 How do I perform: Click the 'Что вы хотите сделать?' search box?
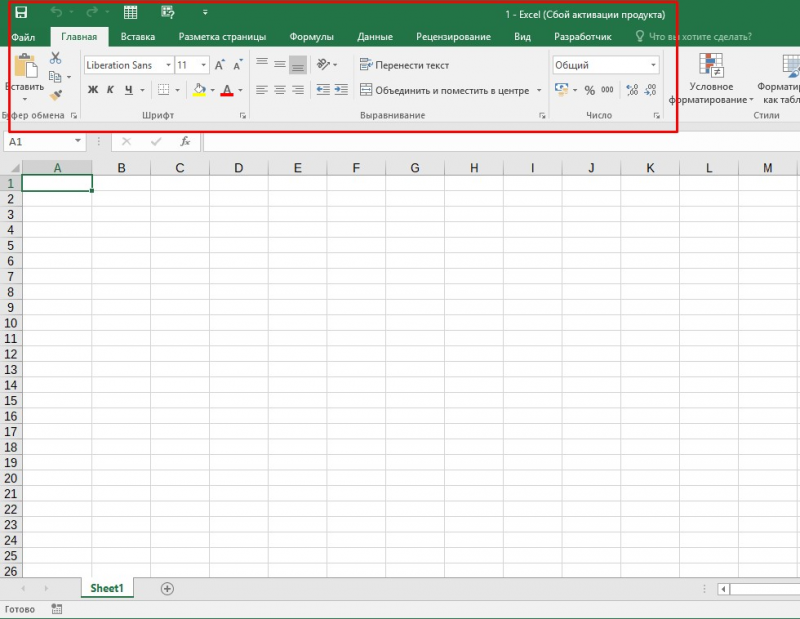[x=694, y=37]
